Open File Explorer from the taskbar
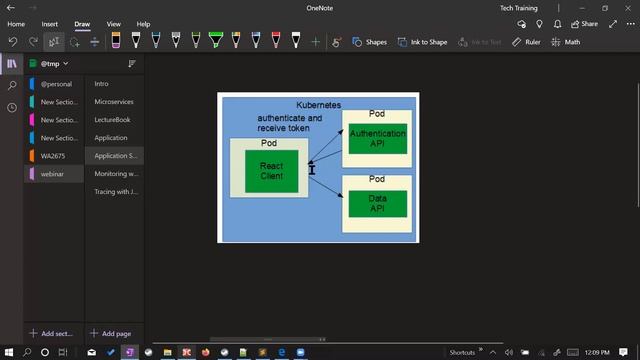 tap(167, 352)
